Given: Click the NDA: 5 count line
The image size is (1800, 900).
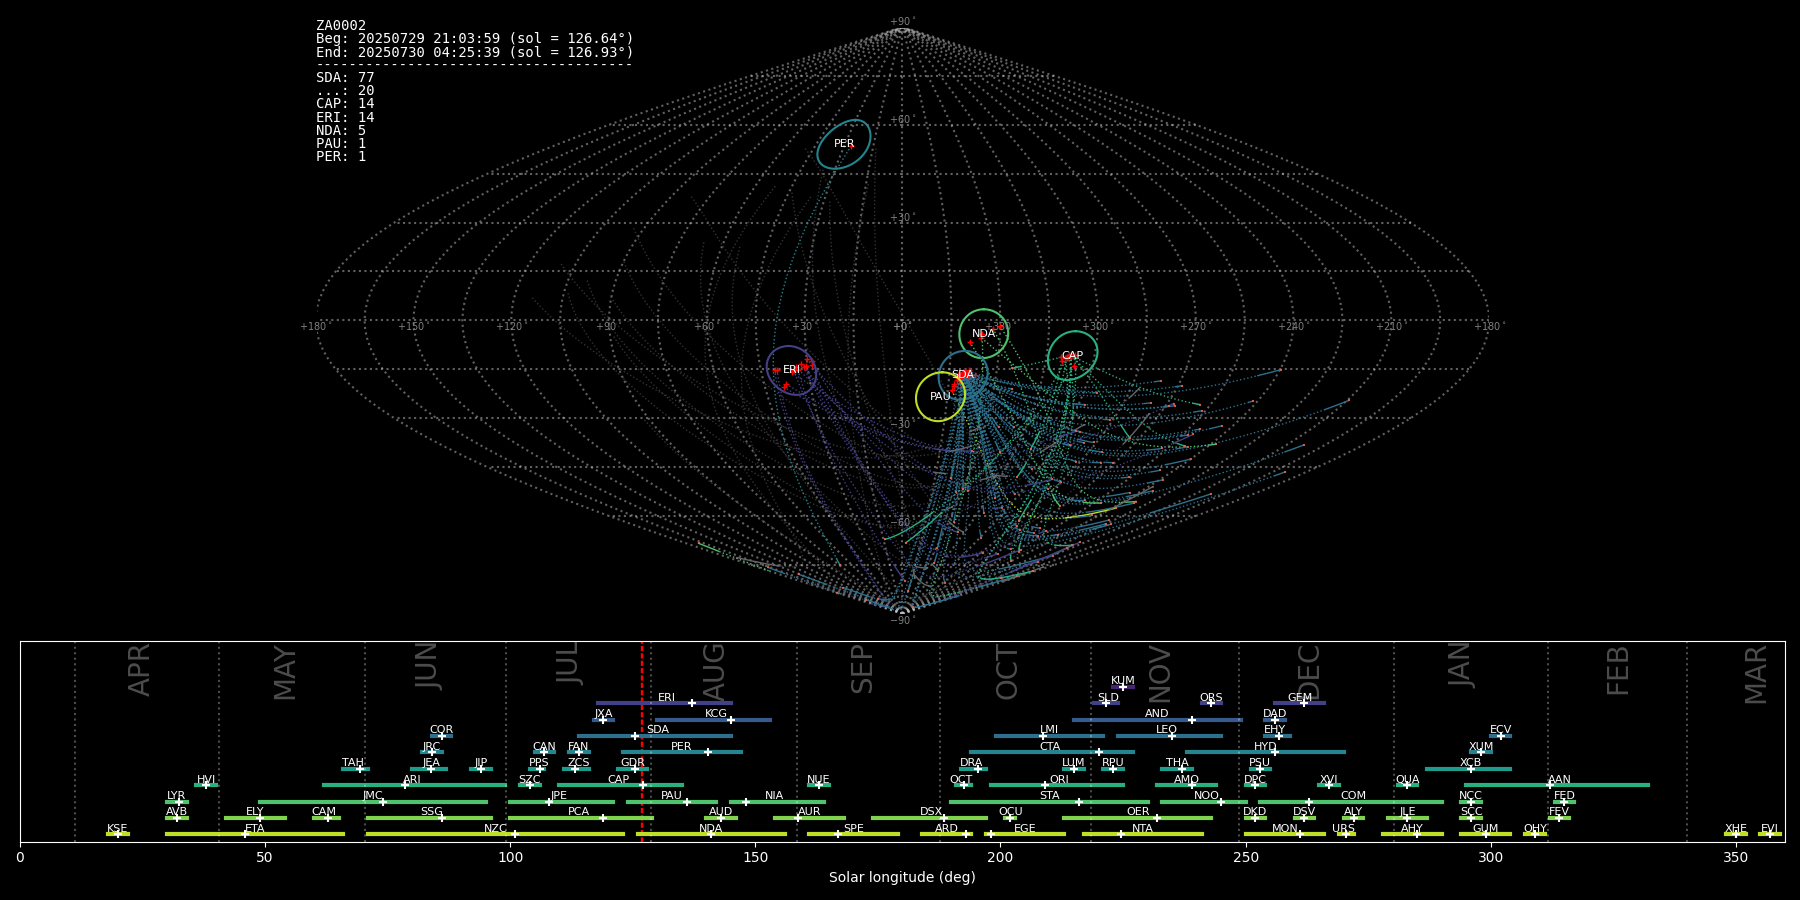Looking at the screenshot, I should (x=341, y=131).
